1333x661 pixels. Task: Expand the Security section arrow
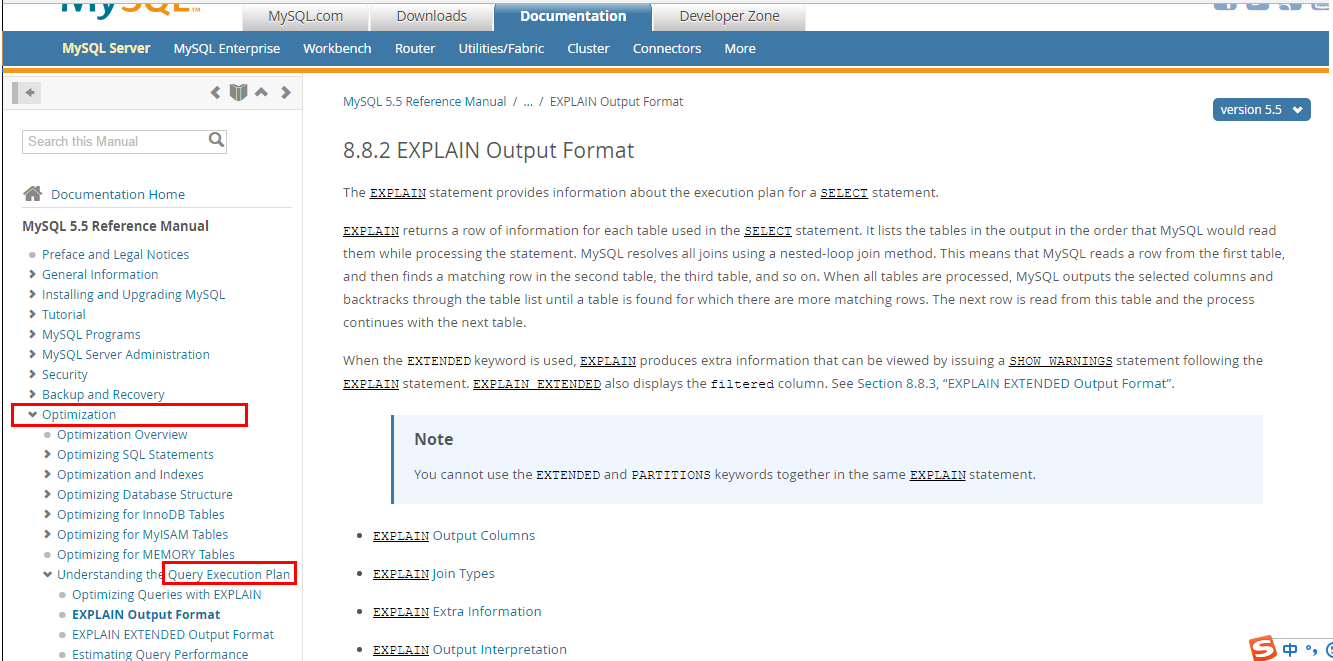(33, 374)
